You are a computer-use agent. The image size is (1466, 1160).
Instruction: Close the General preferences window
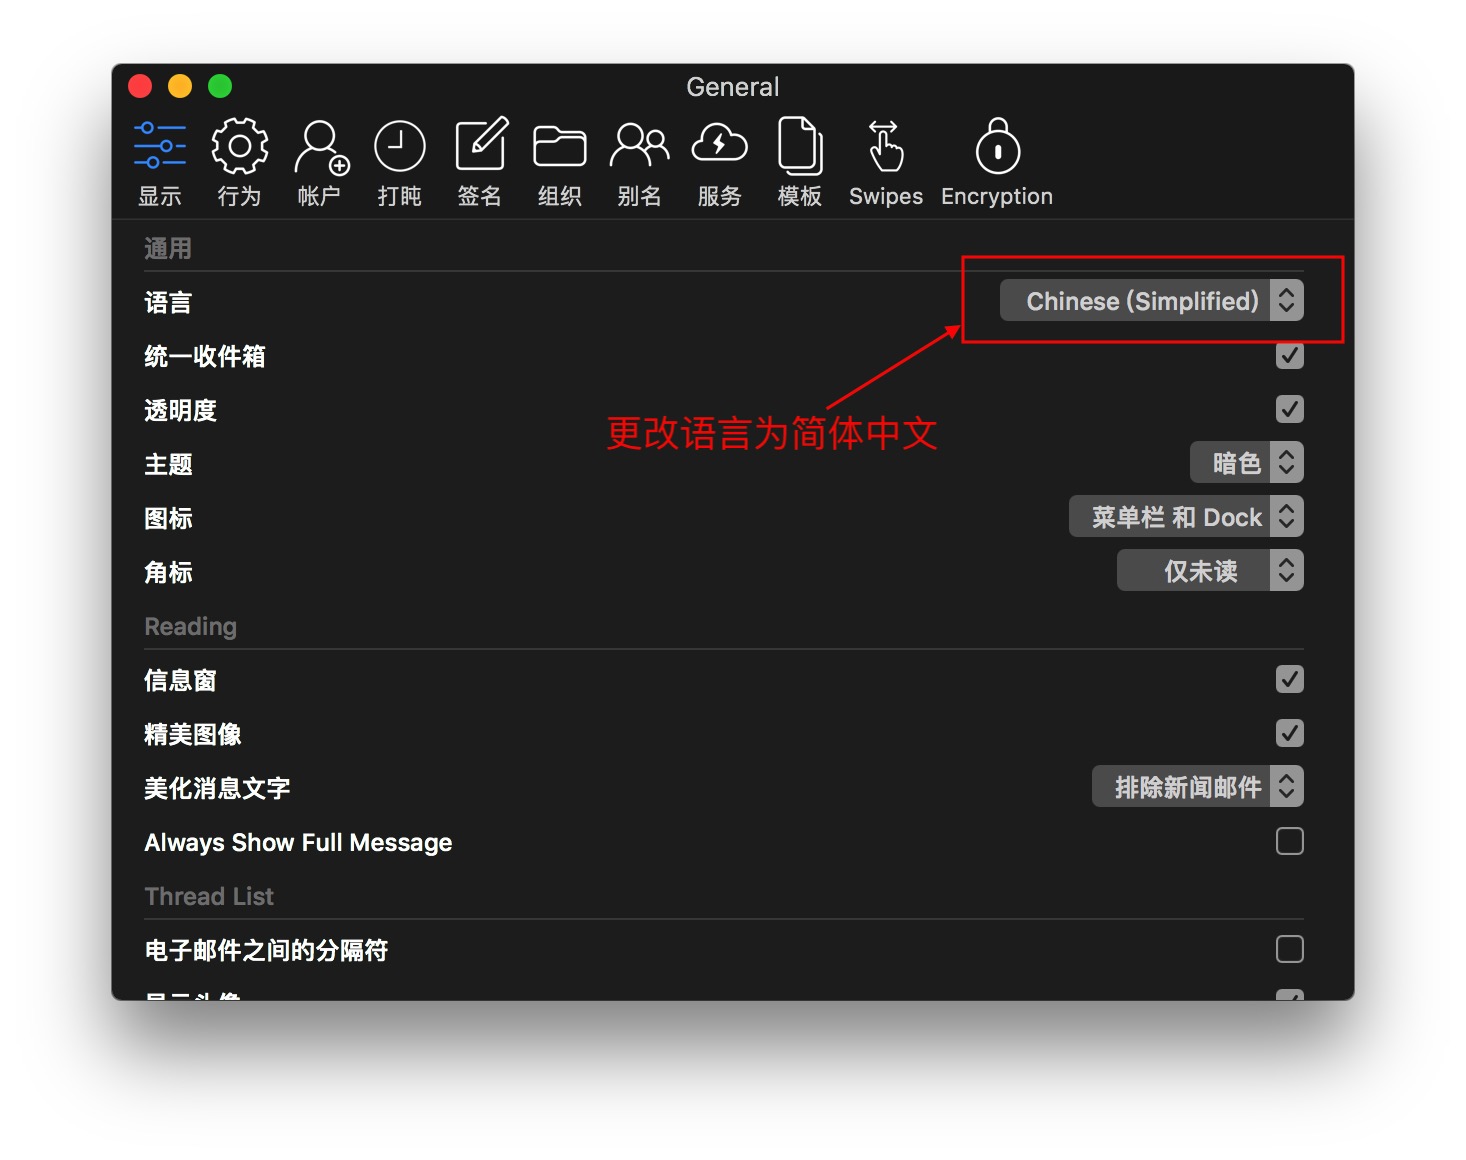(x=140, y=86)
